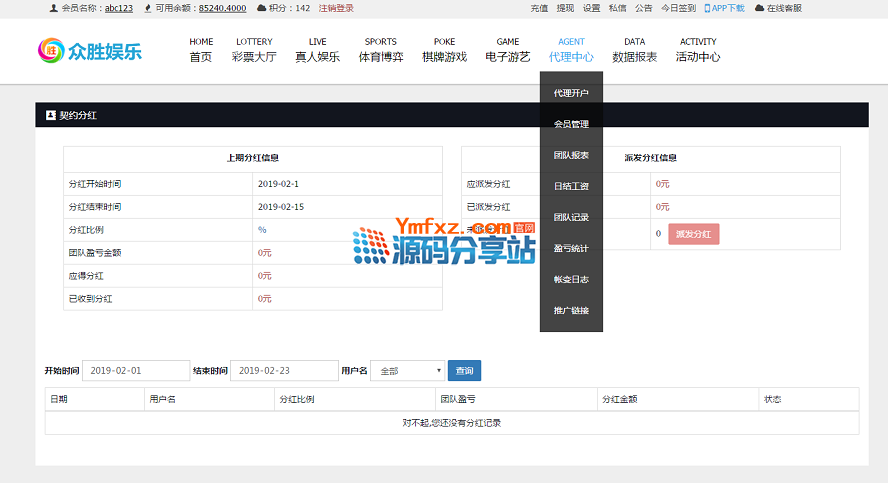Click the cloud icon beside 在线客服
Image resolution: width=888 pixels, height=483 pixels.
point(759,8)
